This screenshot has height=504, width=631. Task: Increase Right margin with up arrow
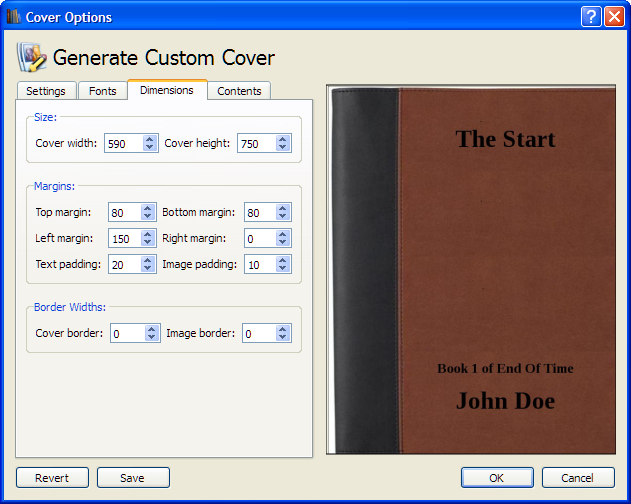point(283,234)
